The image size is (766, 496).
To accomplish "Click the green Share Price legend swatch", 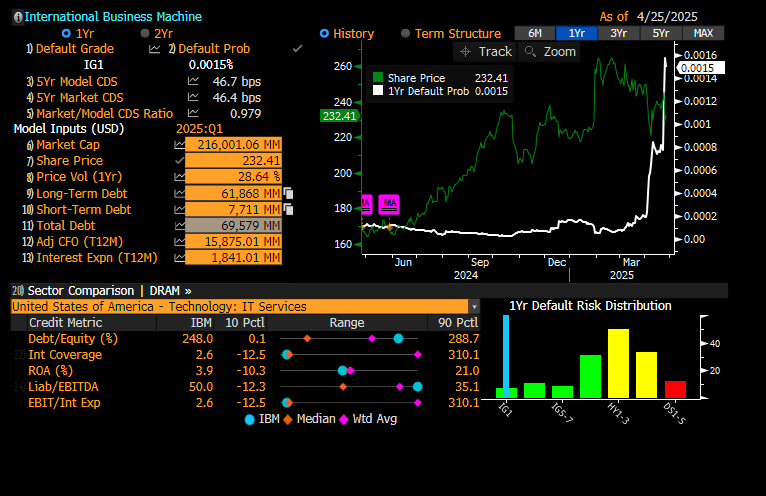I will [x=378, y=78].
